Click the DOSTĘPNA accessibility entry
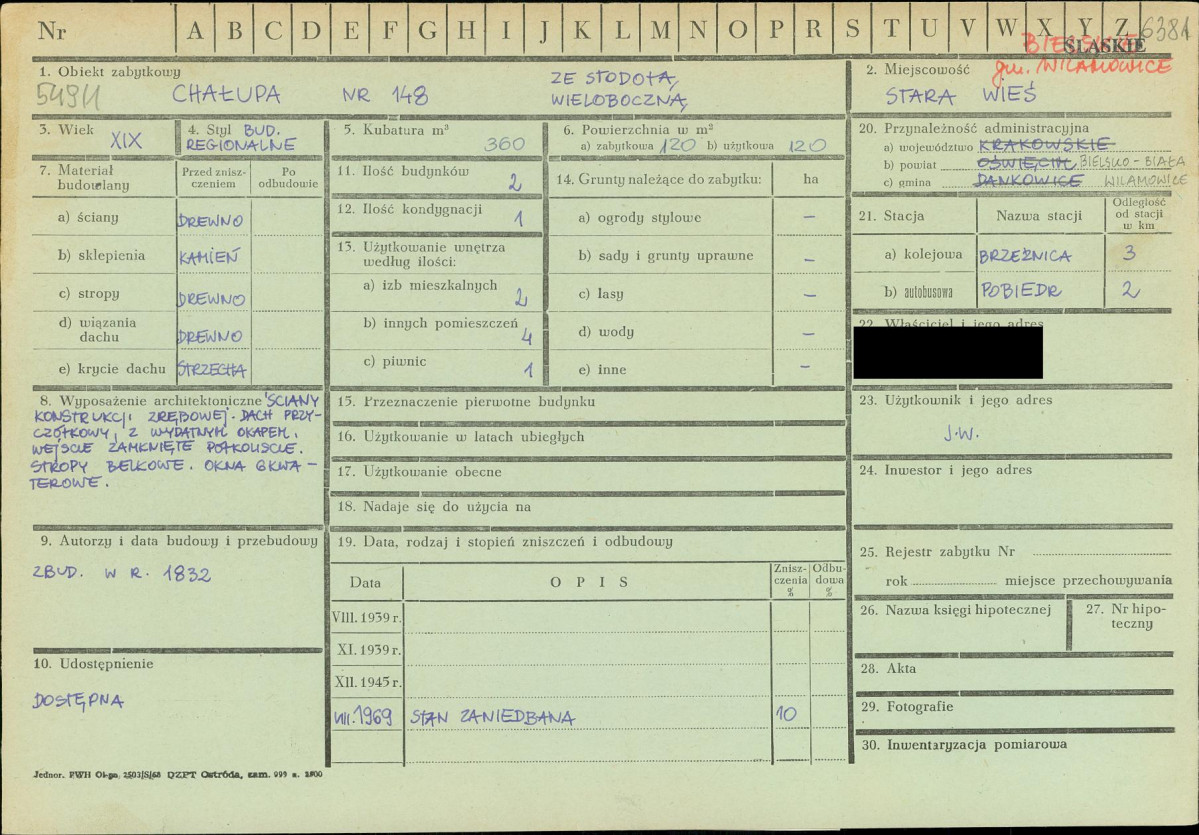This screenshot has height=835, width=1199. pos(78,701)
